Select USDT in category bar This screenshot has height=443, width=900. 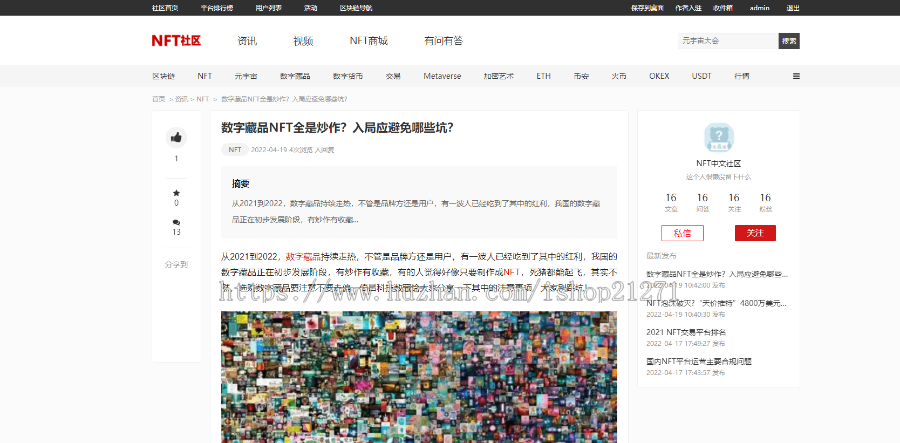(701, 76)
